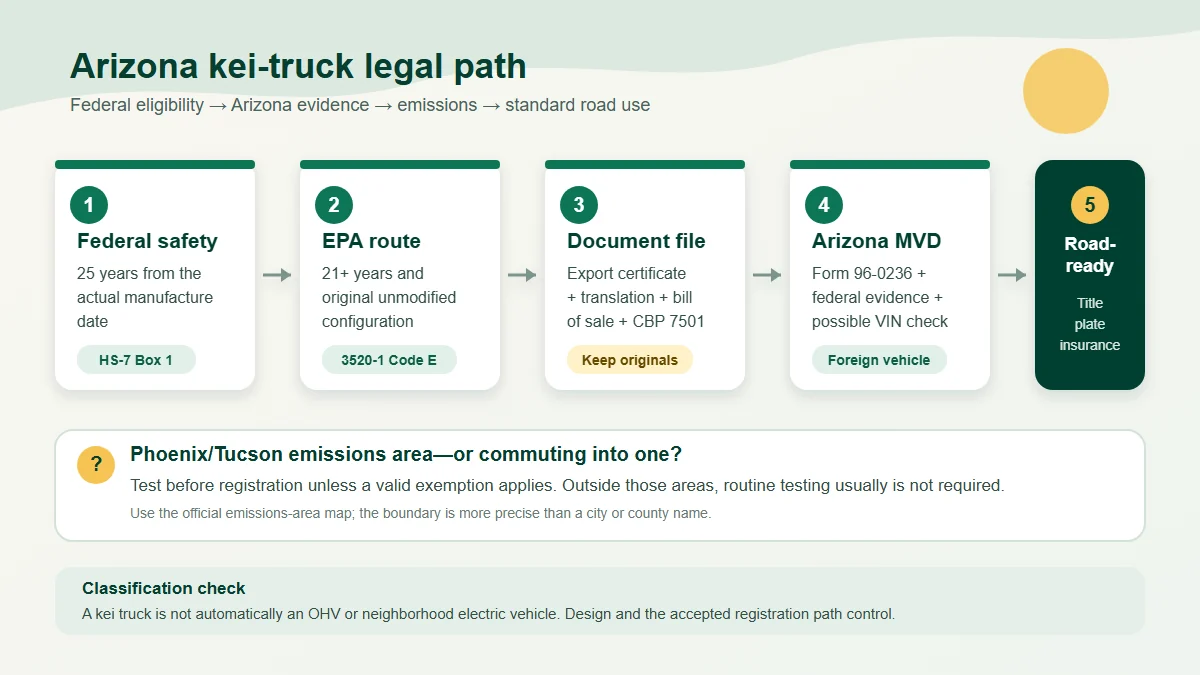Click the Test before registration sentence
1200x675 pixels.
567,486
